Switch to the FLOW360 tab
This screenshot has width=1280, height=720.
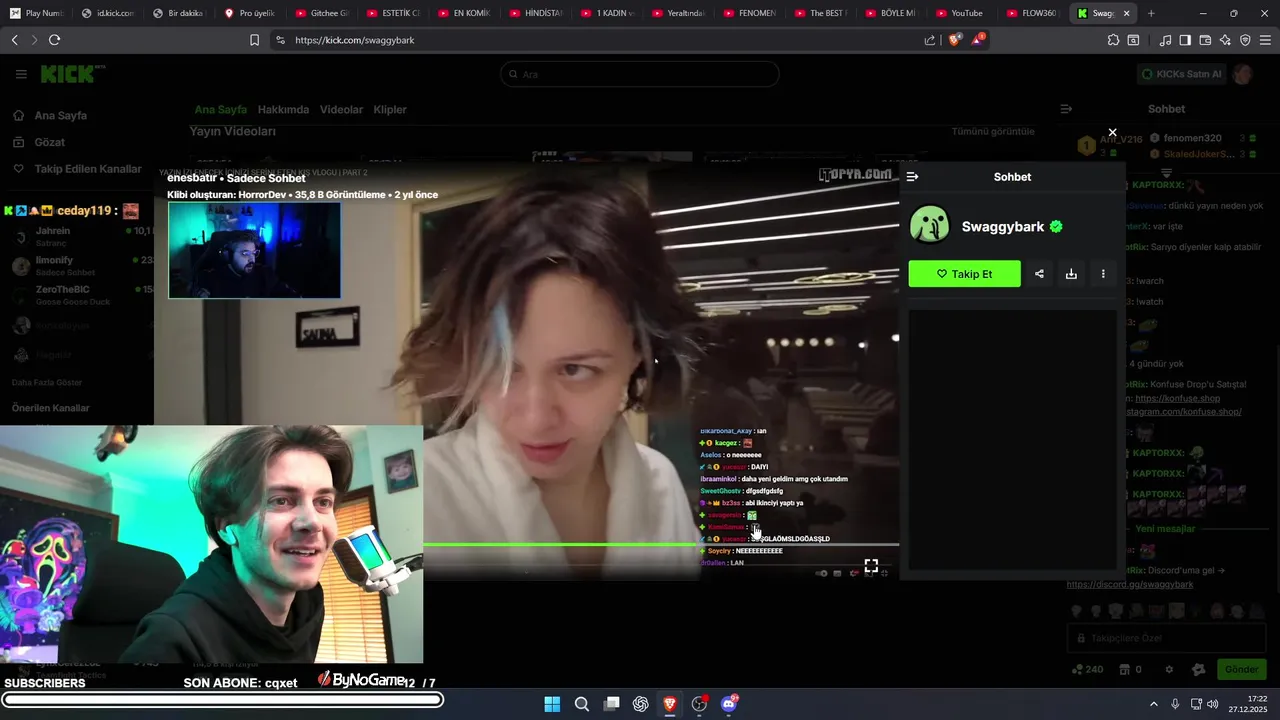(1031, 13)
